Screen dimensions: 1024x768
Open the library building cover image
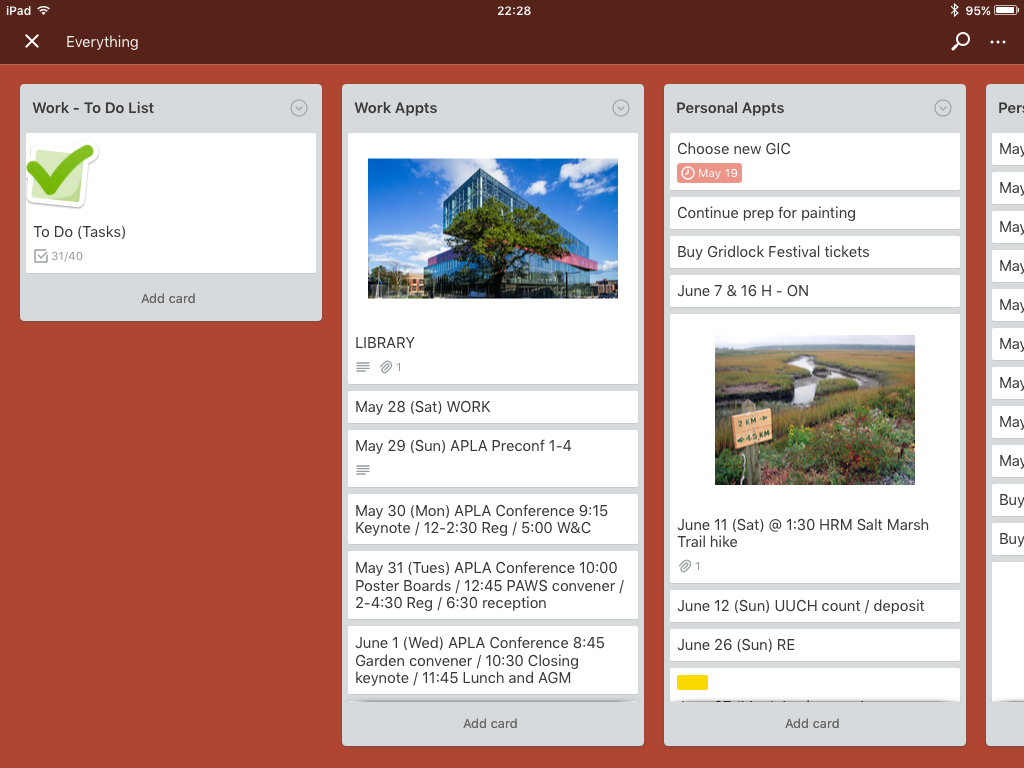(493, 228)
